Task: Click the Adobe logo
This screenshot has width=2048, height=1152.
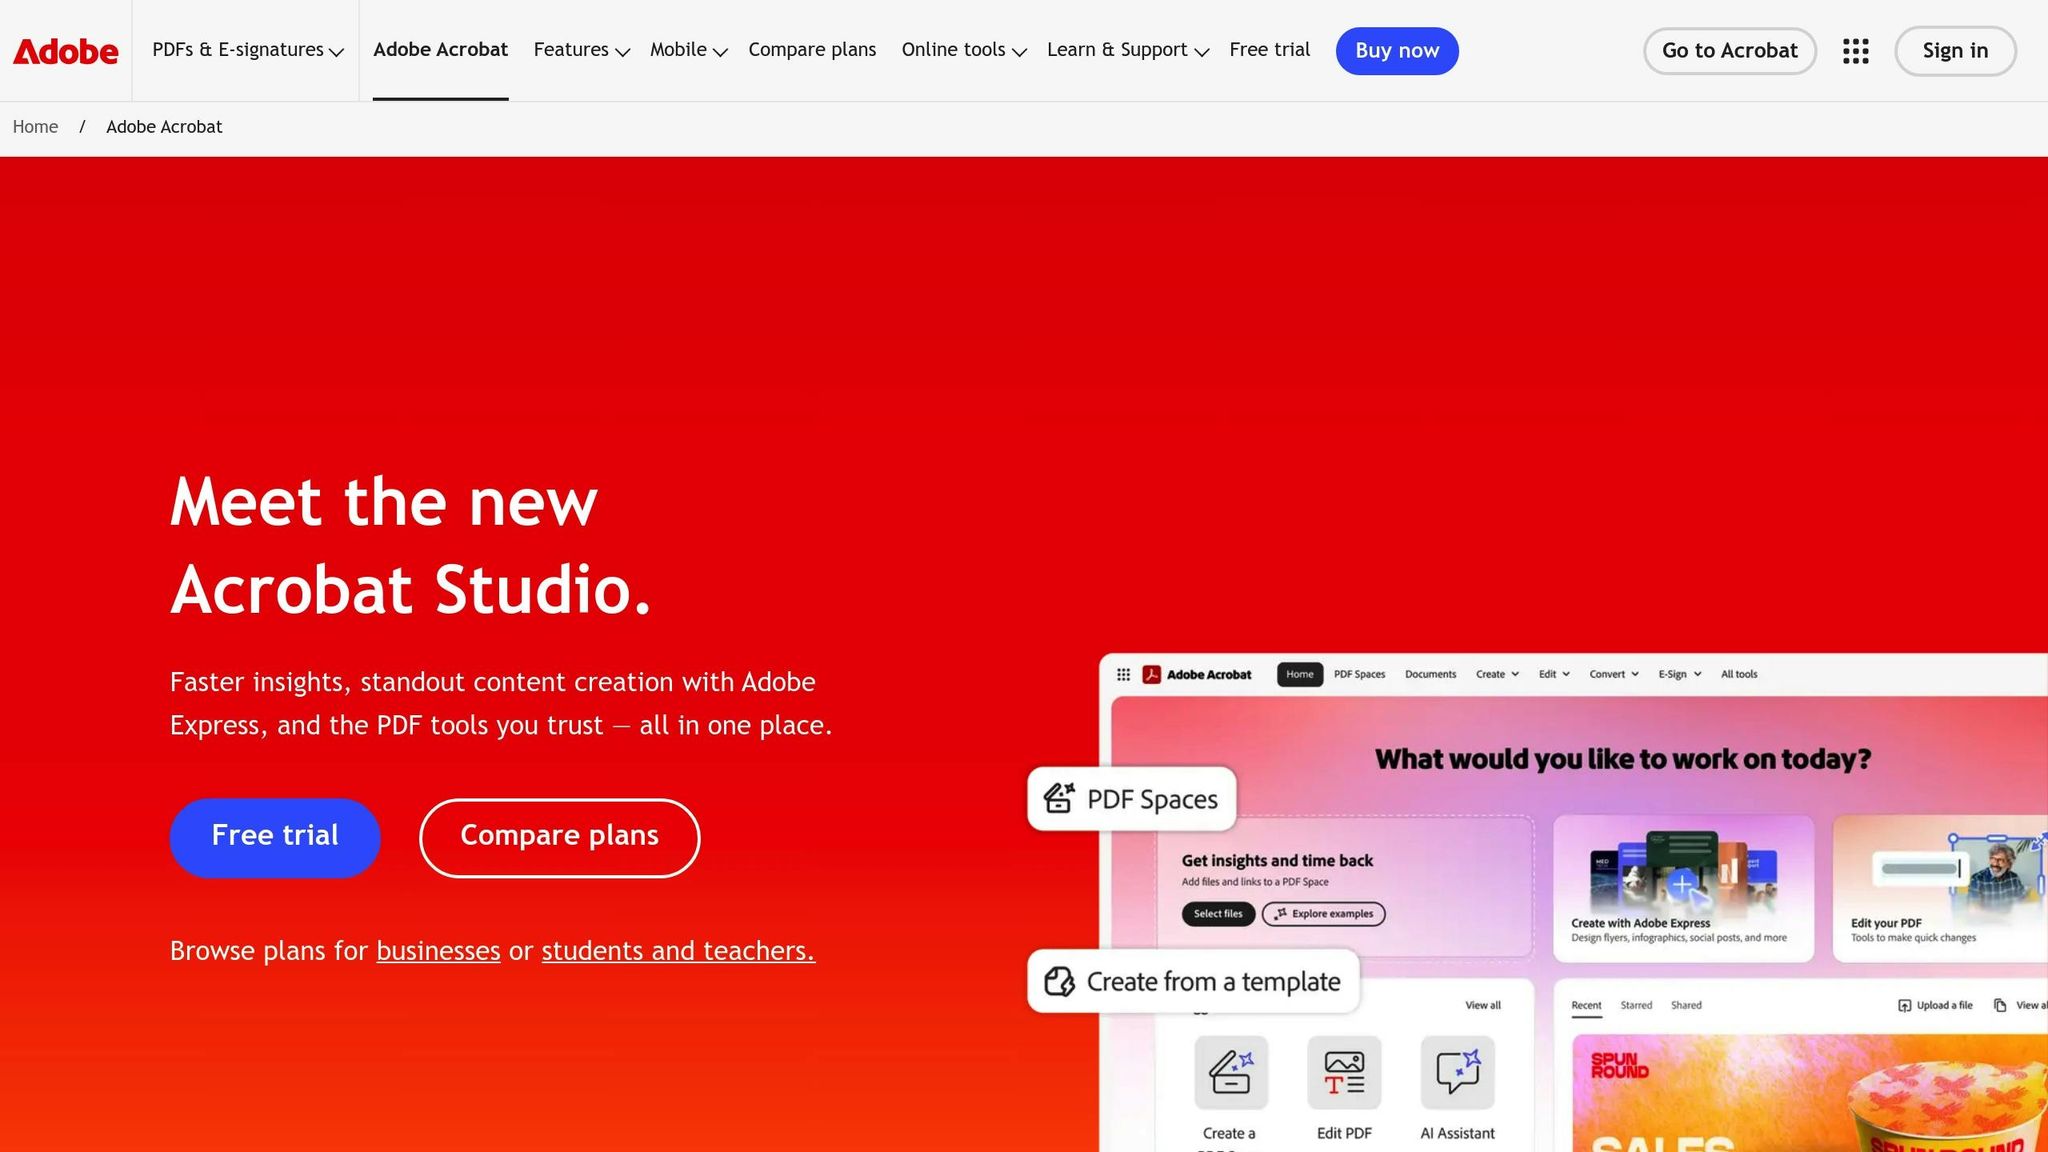Action: [65, 51]
